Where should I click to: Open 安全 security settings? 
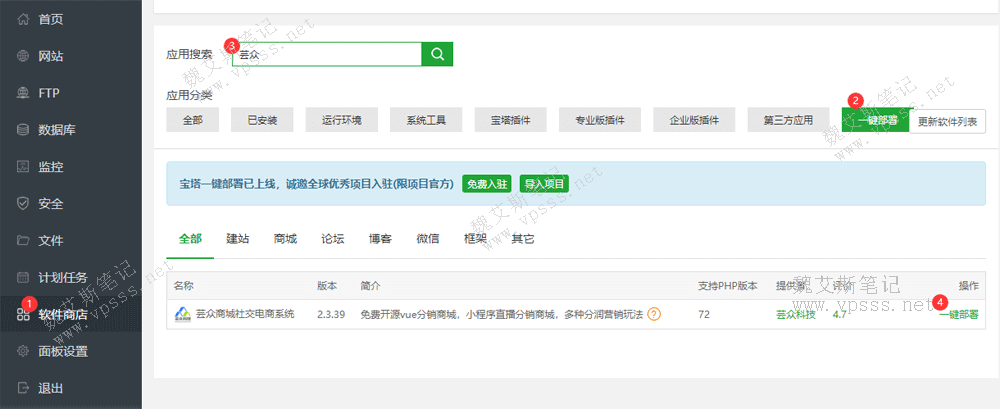[x=51, y=204]
